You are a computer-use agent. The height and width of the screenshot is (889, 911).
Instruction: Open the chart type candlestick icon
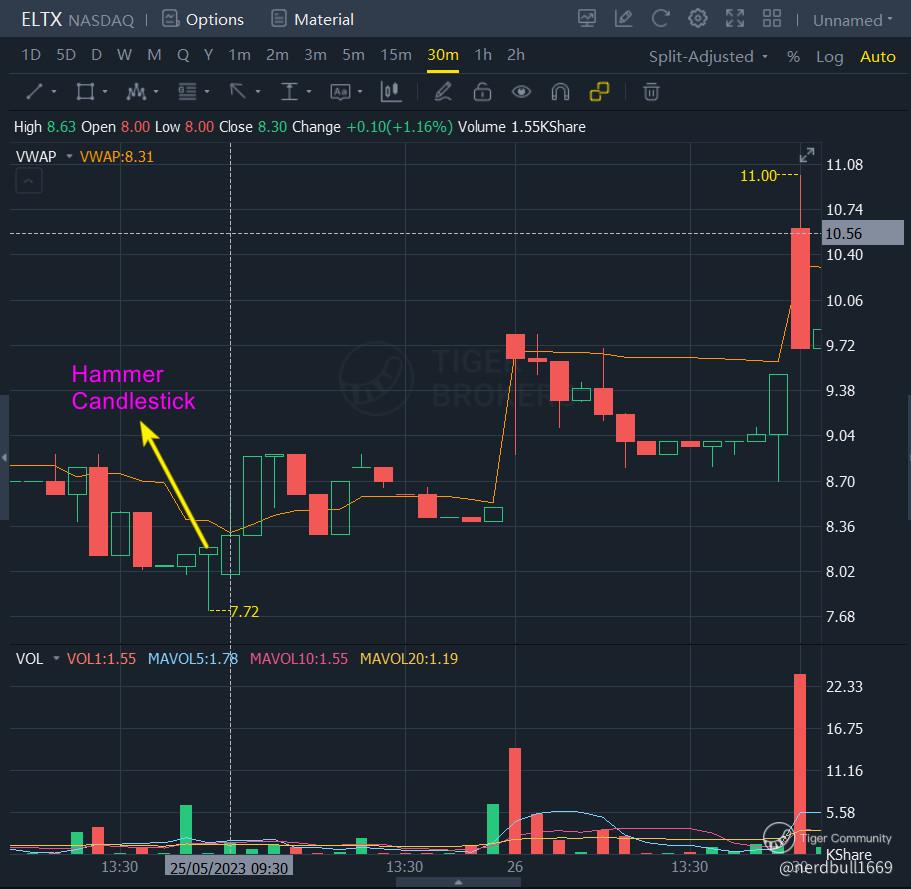coord(390,91)
